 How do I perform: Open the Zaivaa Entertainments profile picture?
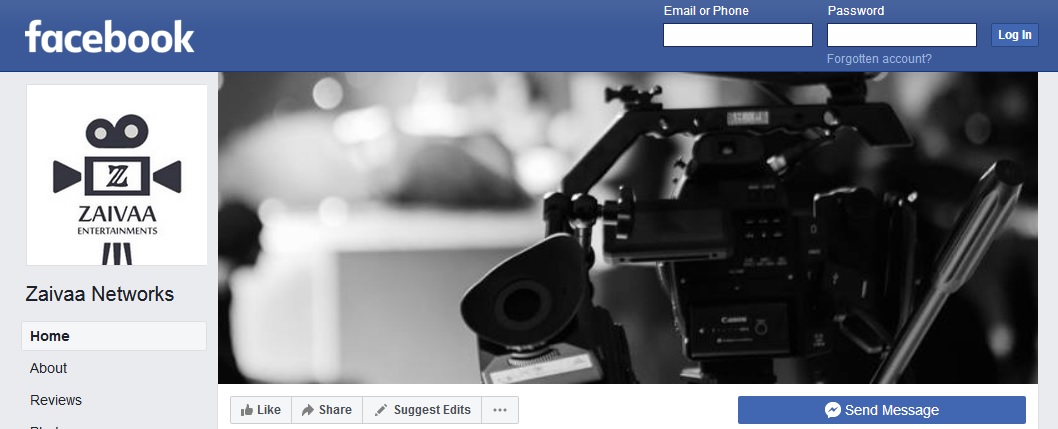(117, 175)
